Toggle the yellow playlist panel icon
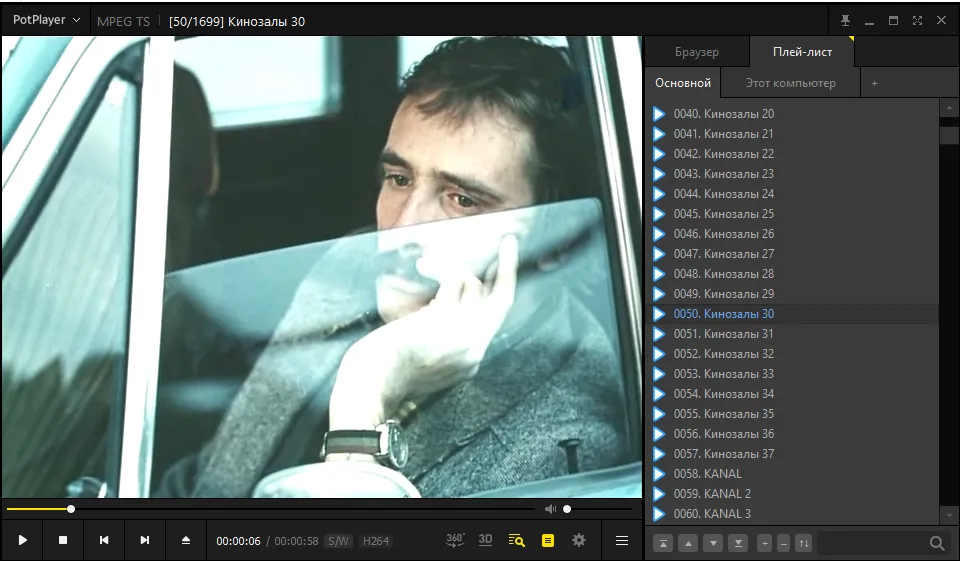The image size is (960, 561). [x=548, y=540]
